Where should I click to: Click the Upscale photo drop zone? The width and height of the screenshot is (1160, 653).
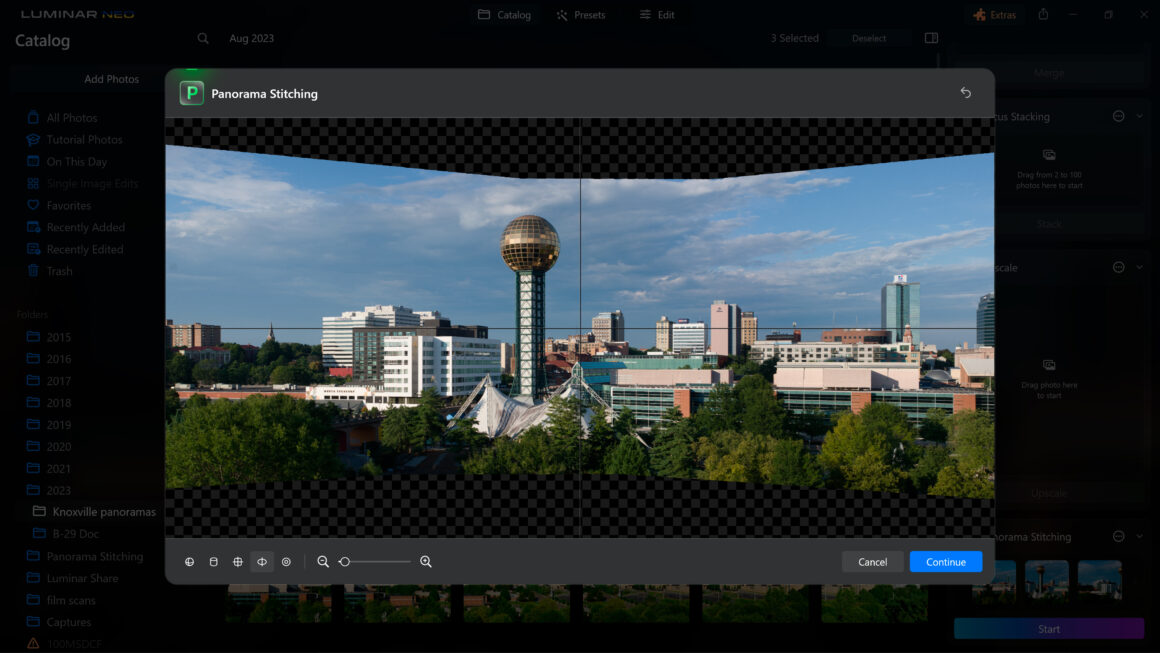[1049, 379]
